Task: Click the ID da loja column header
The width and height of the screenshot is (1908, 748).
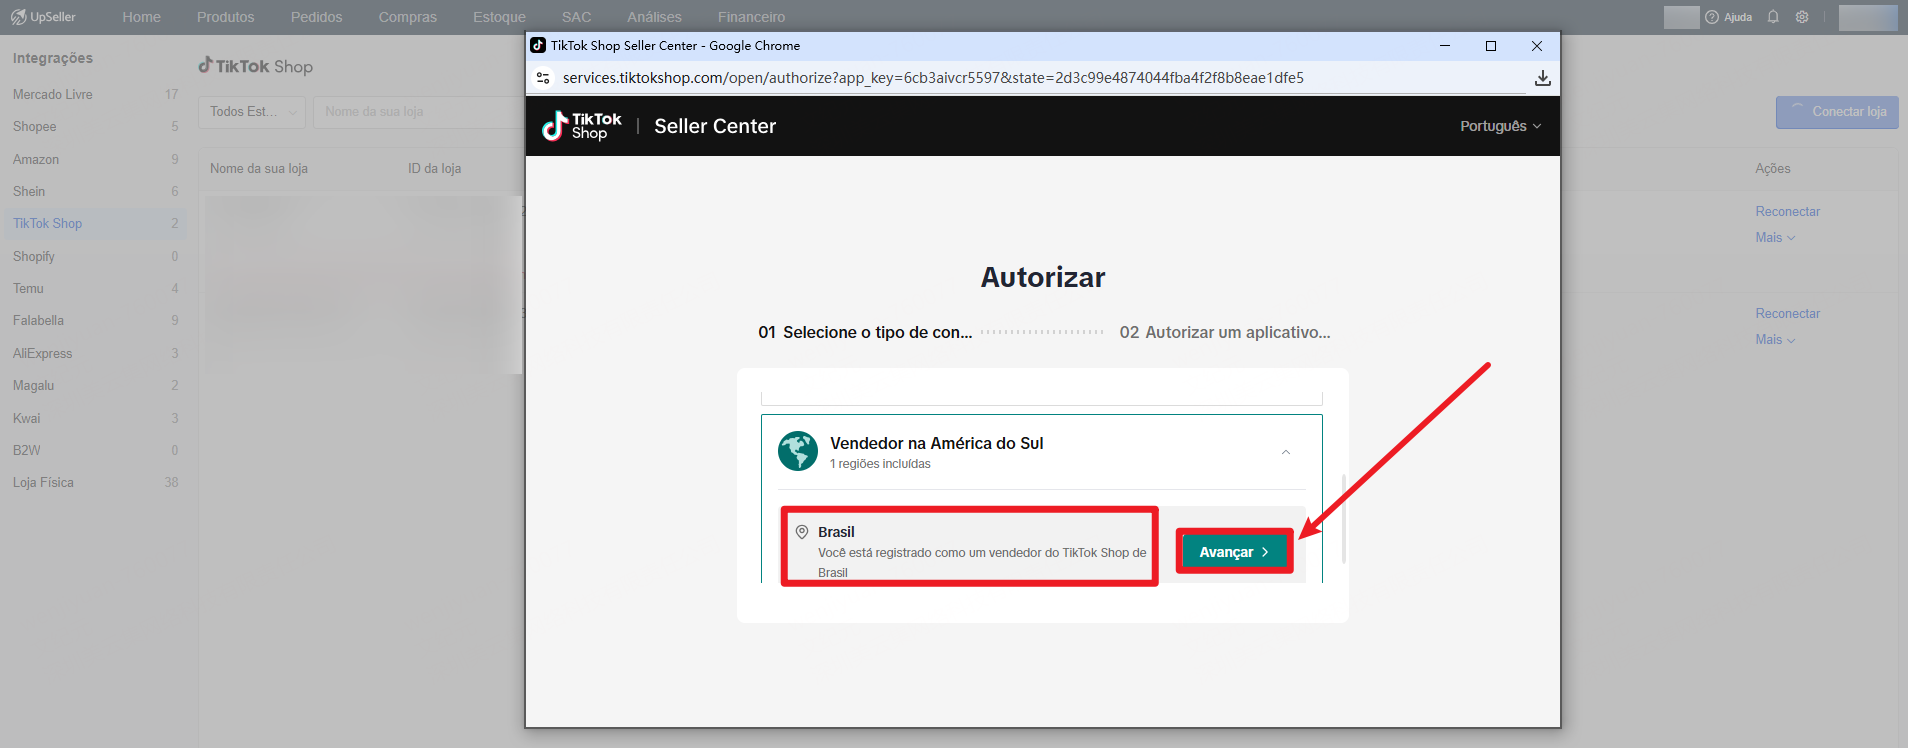Action: coord(434,169)
